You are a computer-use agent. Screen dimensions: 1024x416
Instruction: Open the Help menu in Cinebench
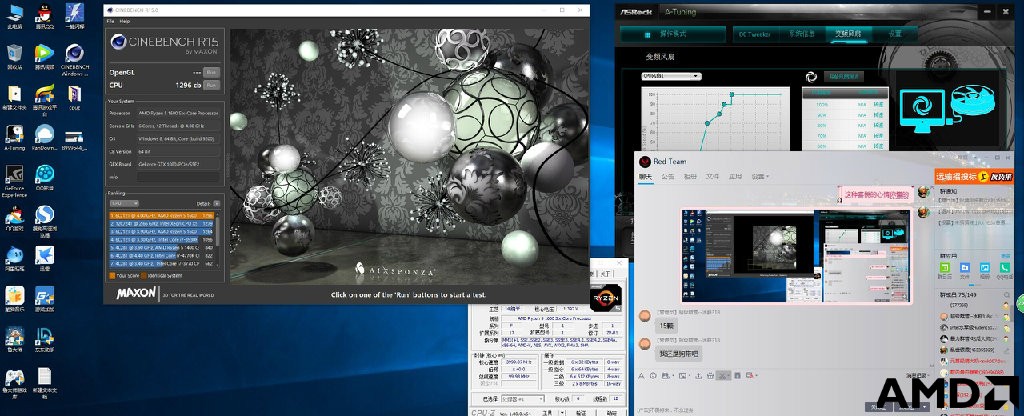(124, 21)
